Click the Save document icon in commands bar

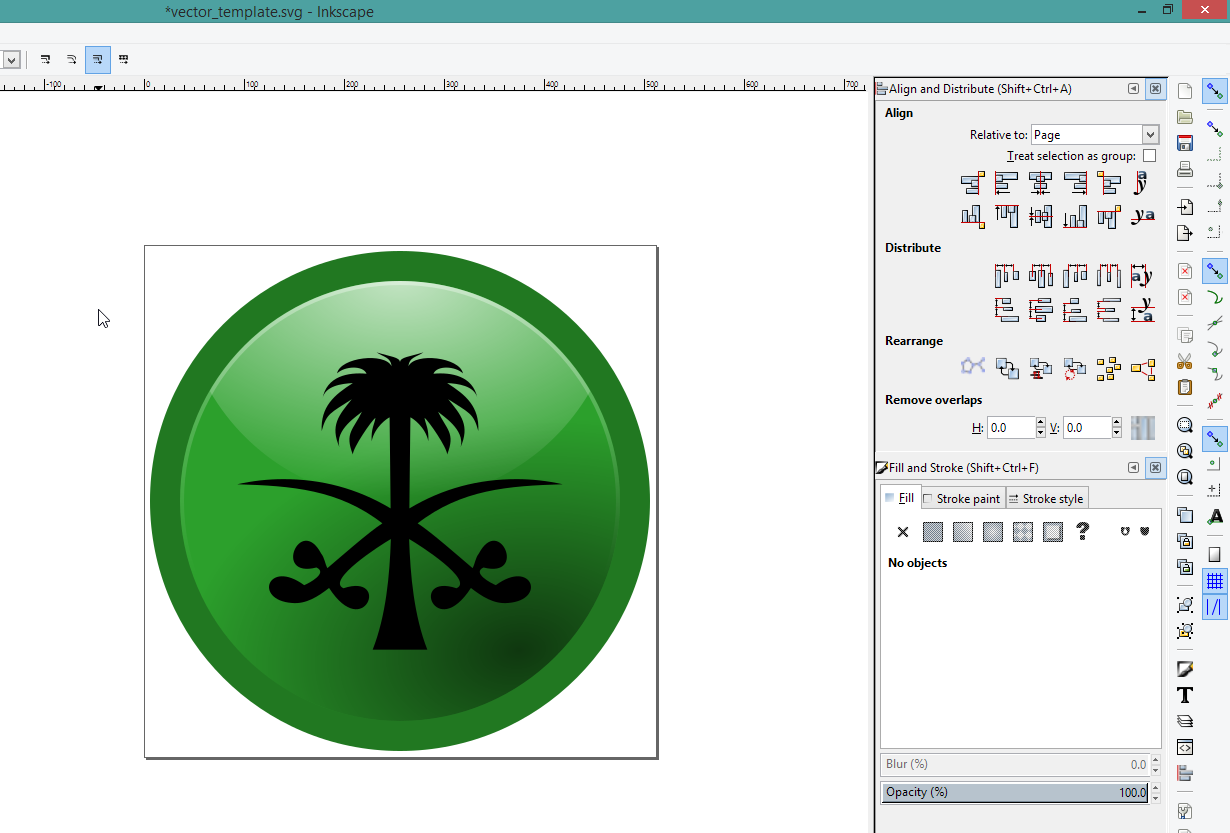(1185, 143)
